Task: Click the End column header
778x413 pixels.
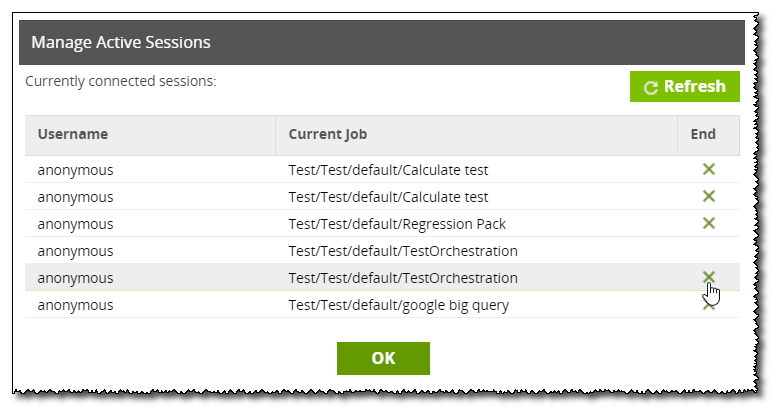Action: pos(703,134)
